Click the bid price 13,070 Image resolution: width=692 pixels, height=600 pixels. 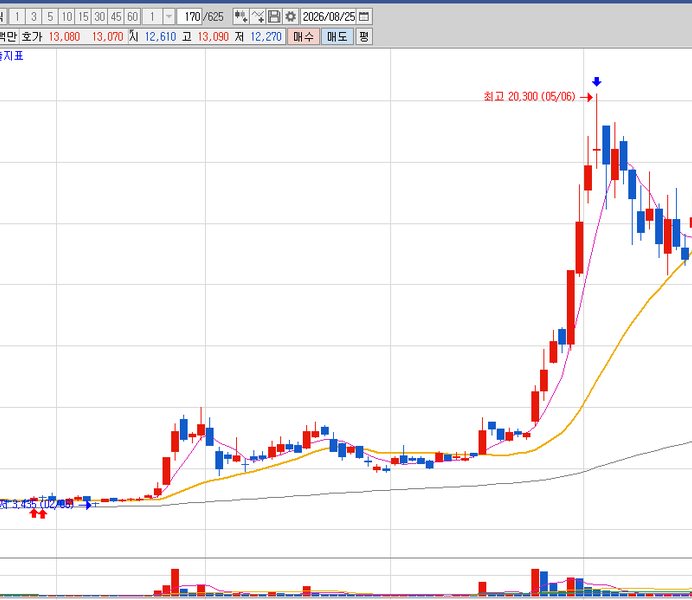pos(108,36)
